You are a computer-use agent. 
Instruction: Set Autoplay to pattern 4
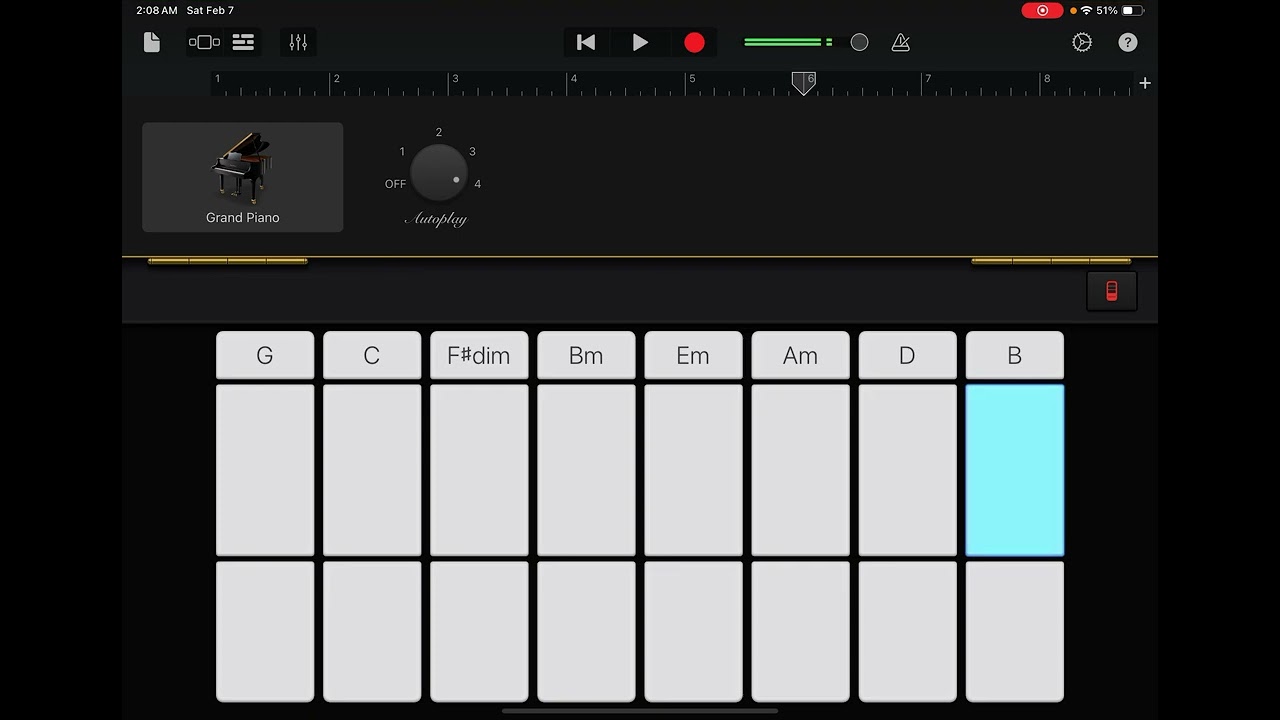click(x=477, y=184)
